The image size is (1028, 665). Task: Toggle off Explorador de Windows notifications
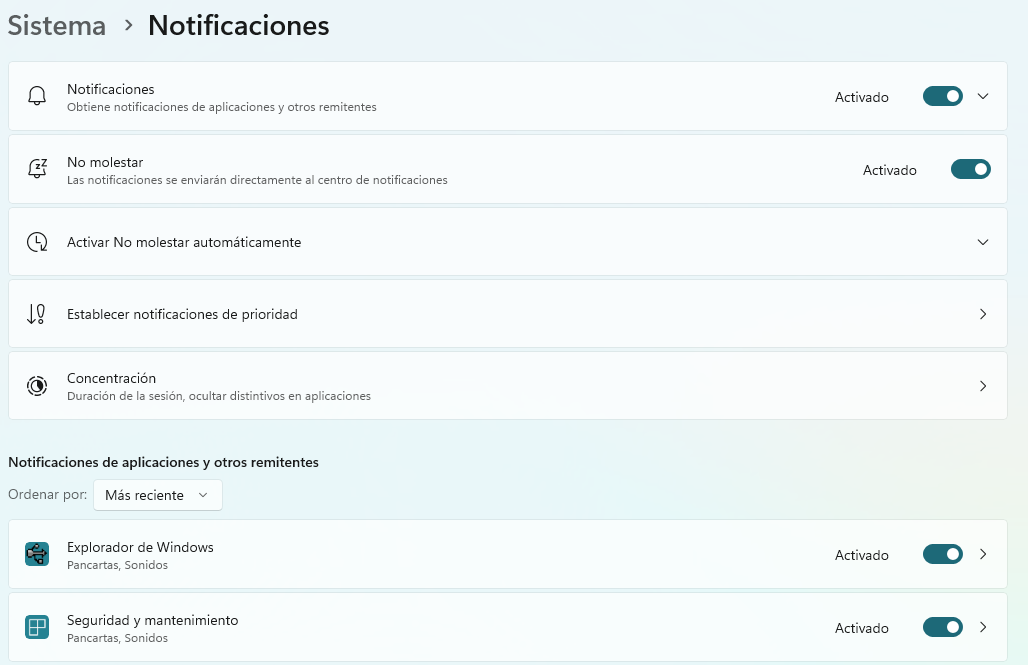943,554
